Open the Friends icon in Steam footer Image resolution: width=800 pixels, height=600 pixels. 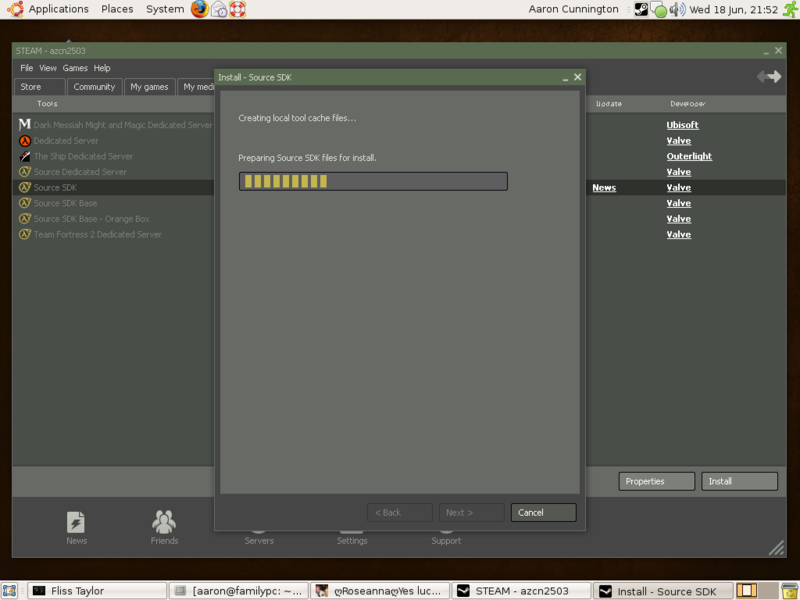(x=164, y=522)
